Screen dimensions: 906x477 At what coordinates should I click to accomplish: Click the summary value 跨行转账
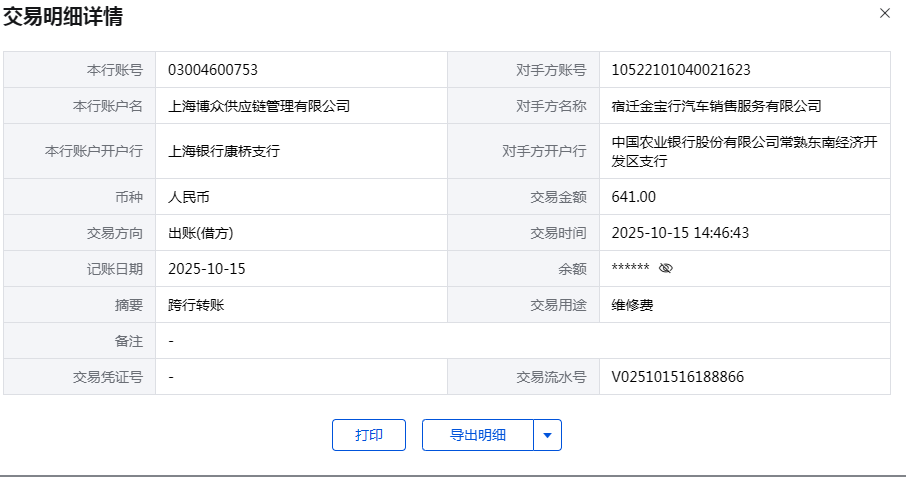196,305
